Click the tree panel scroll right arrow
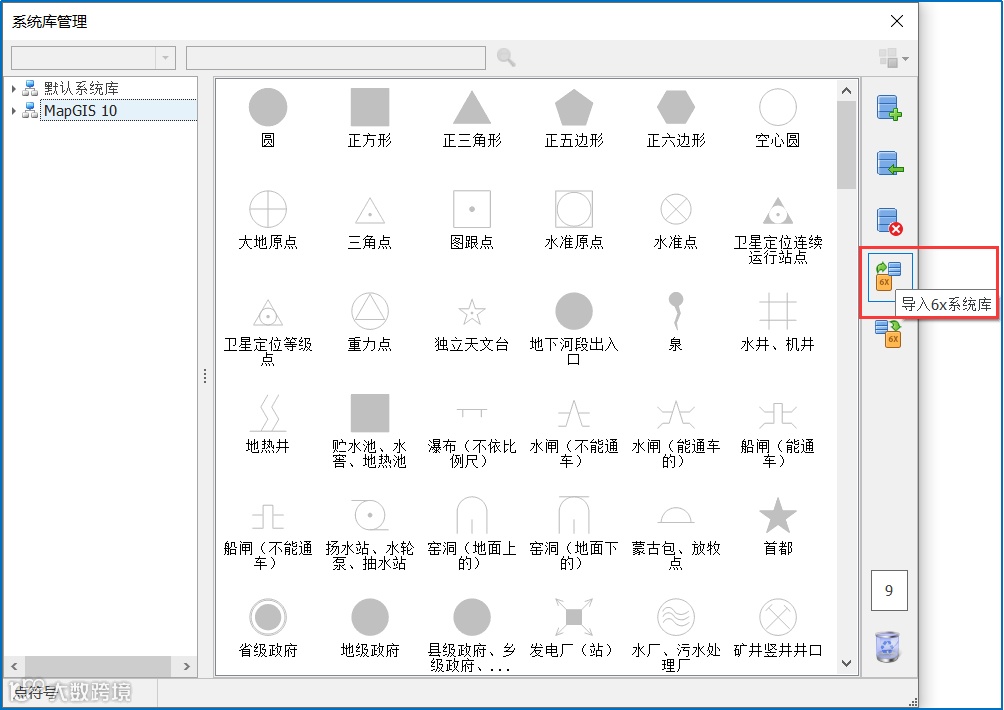1004x710 pixels. 186,666
